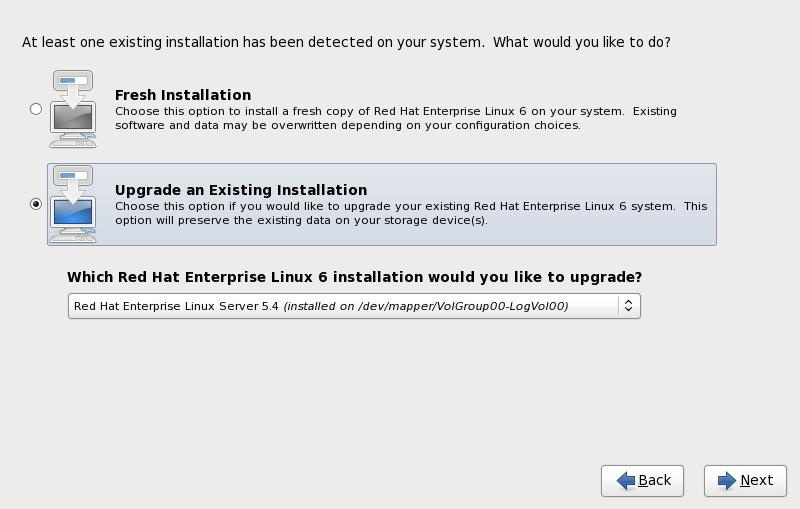Expand the installation combo box arrows
This screenshot has width=800, height=509.
[628, 306]
